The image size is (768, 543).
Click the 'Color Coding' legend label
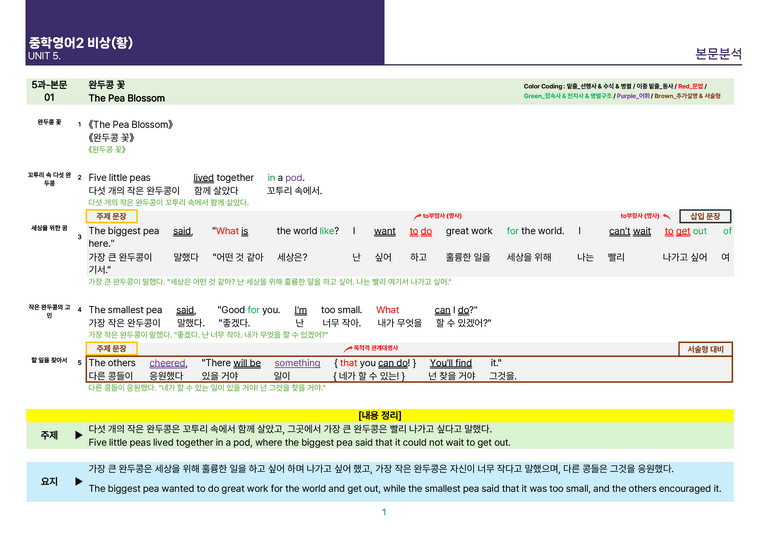point(544,86)
